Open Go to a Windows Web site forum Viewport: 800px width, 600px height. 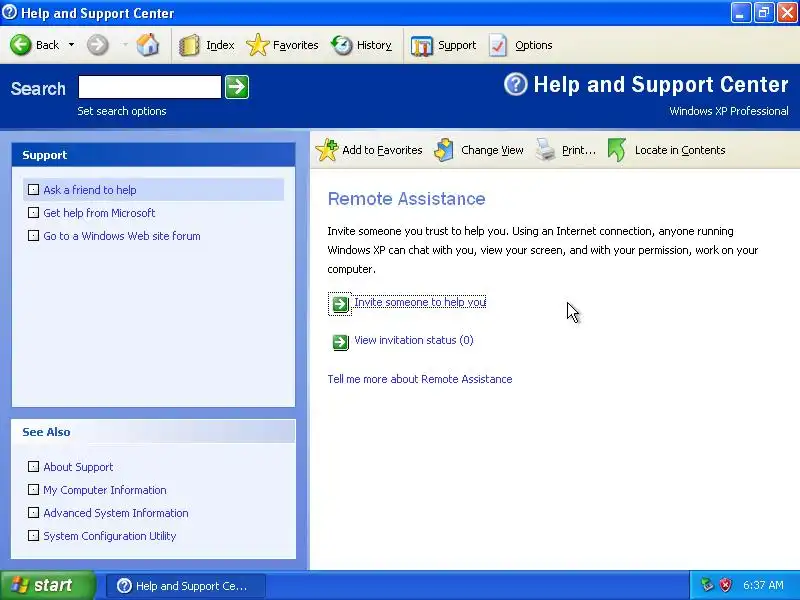(x=122, y=236)
